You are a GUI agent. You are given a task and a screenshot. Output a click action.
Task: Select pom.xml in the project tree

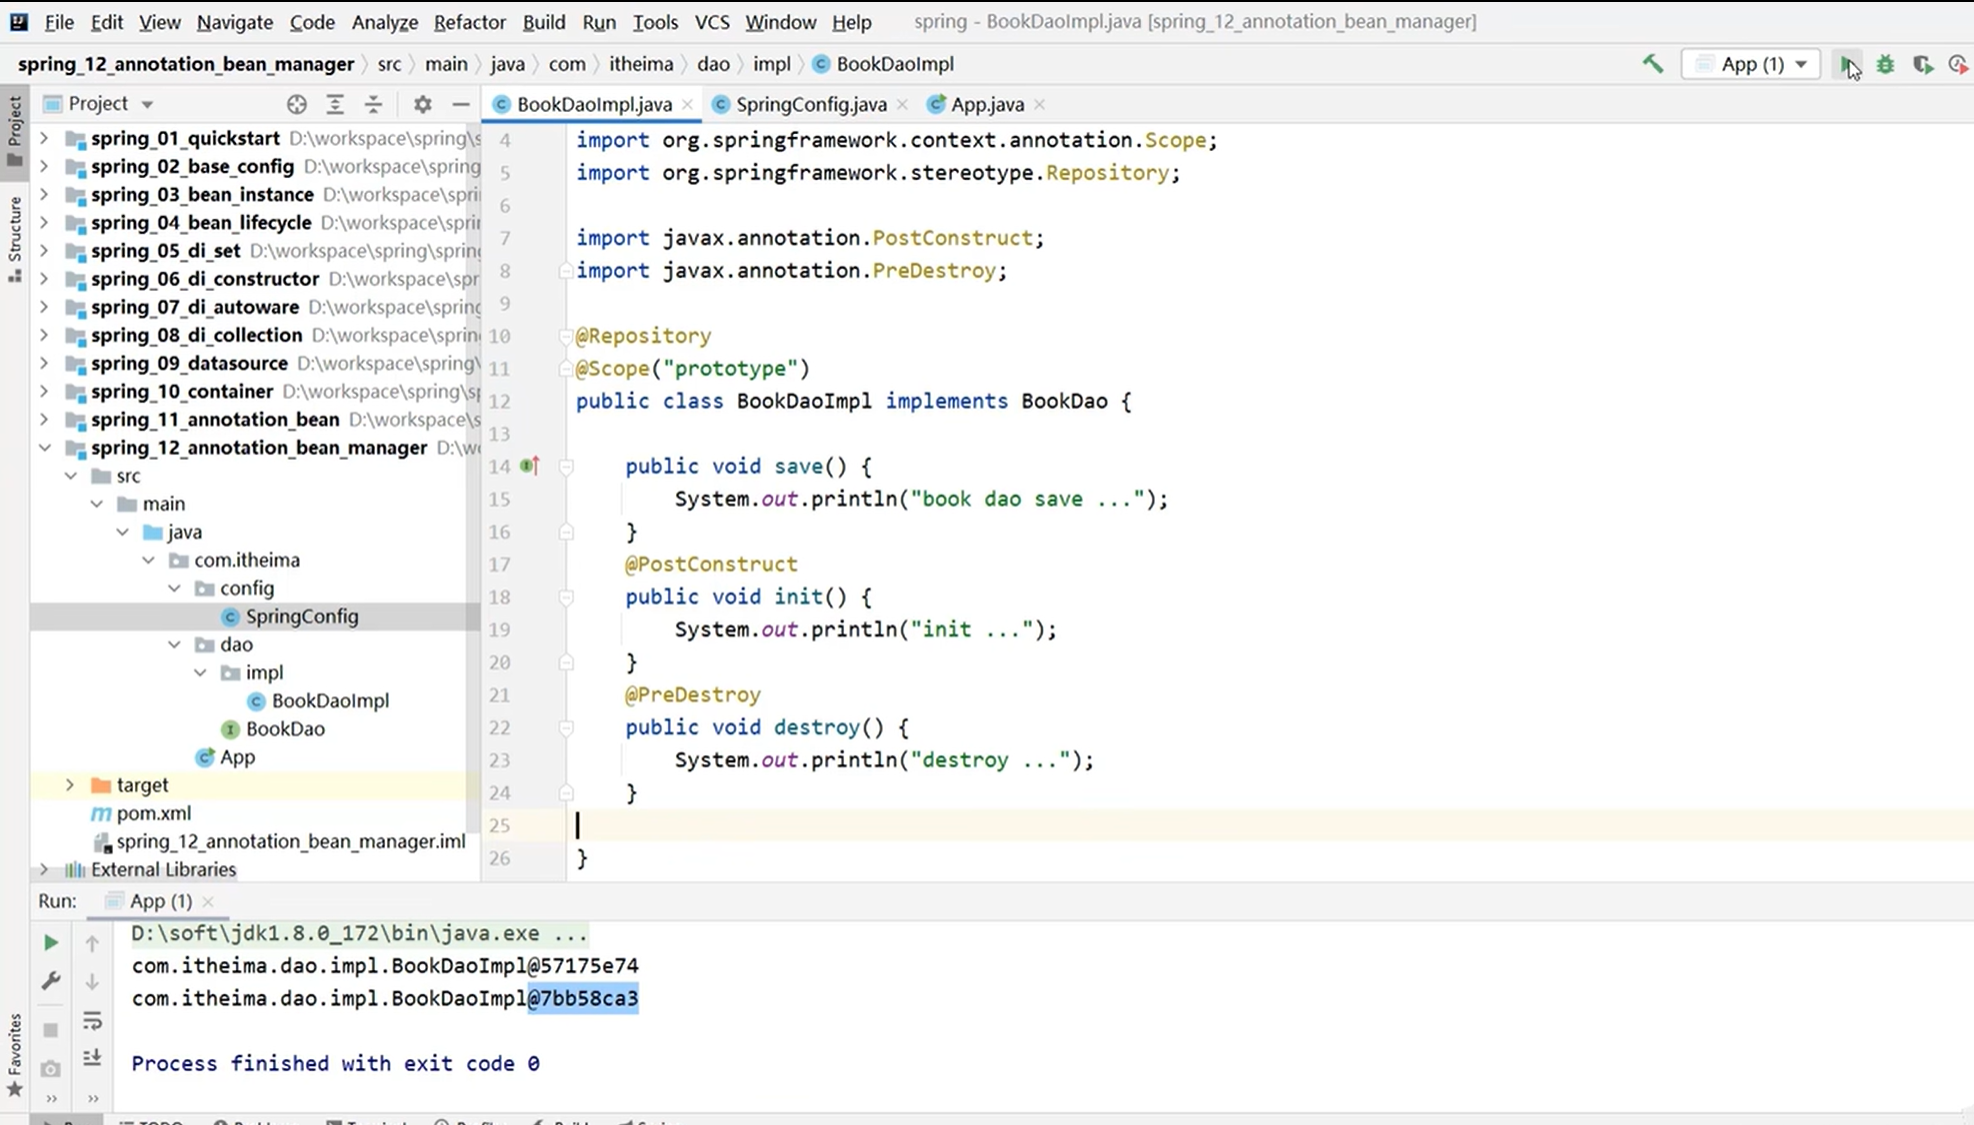(x=153, y=813)
